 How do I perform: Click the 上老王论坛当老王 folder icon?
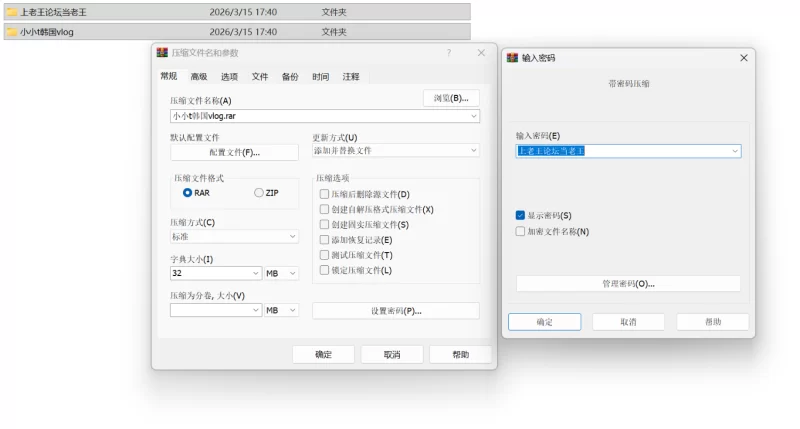[x=11, y=12]
